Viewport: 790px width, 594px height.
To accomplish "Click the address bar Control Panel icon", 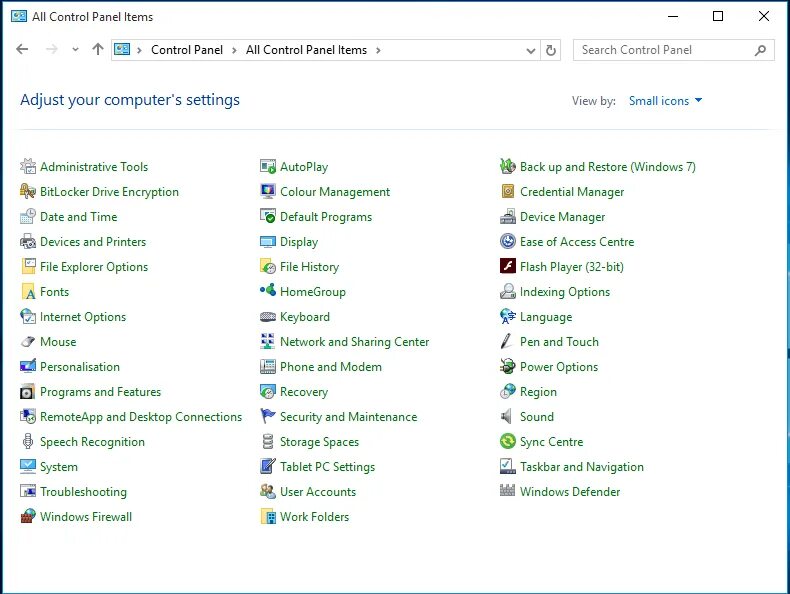I will point(122,49).
